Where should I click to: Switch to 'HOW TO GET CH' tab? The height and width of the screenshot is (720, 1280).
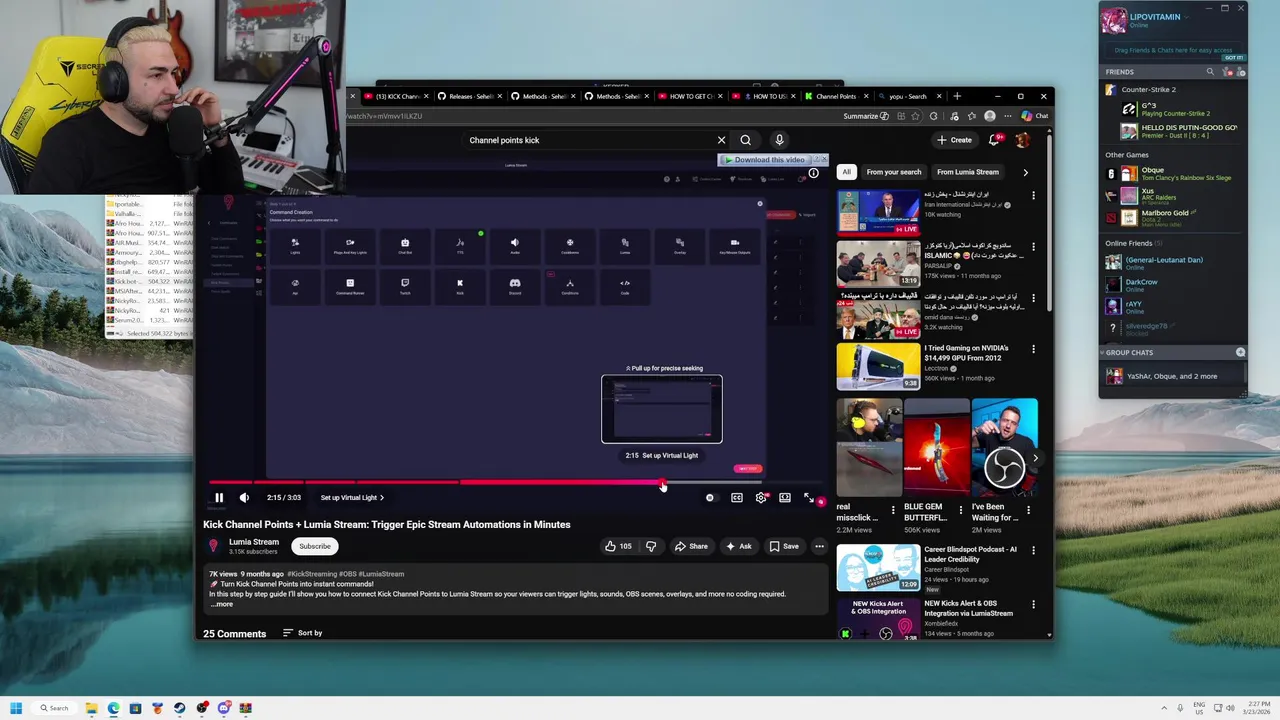tap(690, 97)
